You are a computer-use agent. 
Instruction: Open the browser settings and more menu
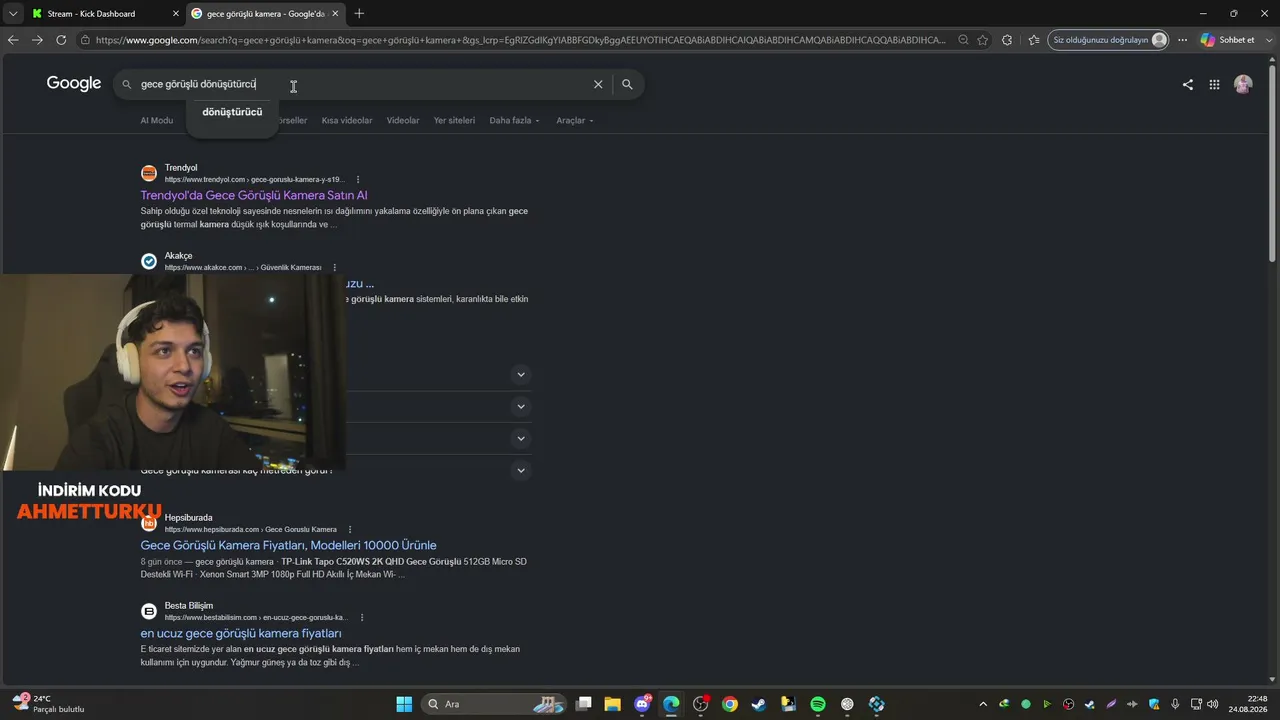click(1182, 40)
